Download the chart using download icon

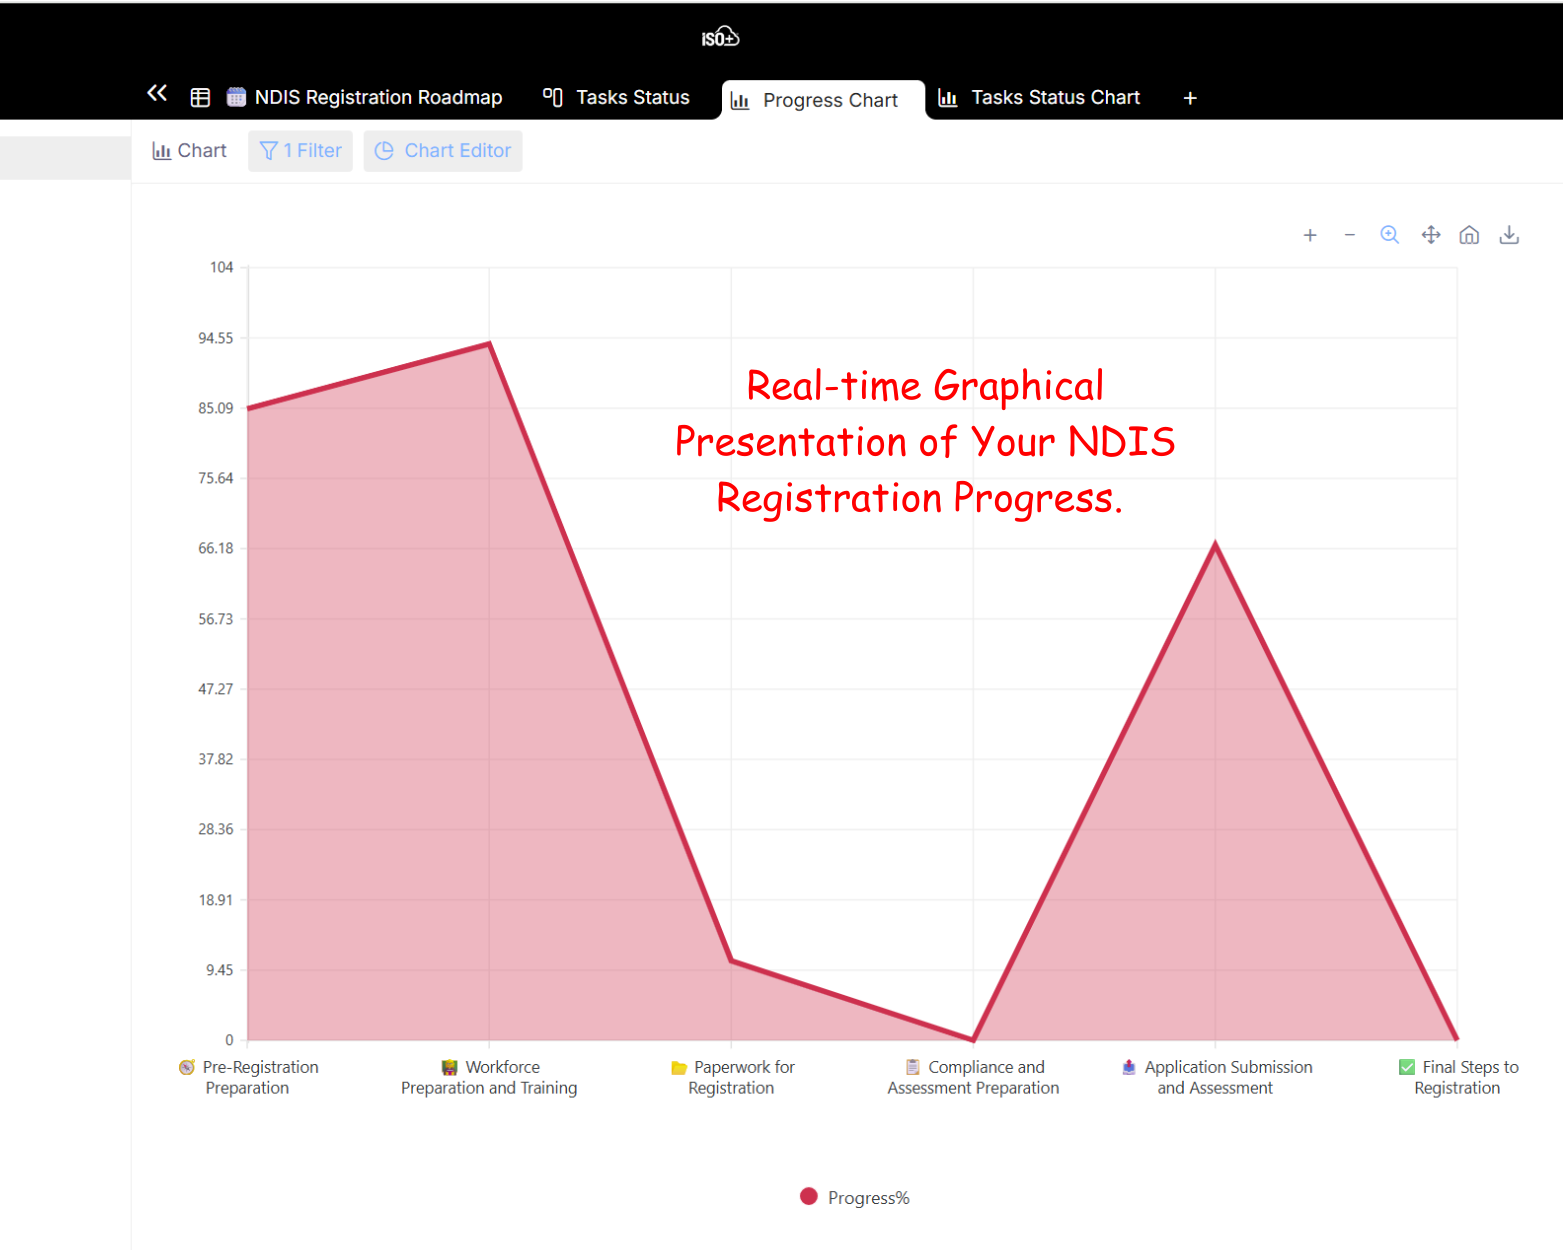1509,235
